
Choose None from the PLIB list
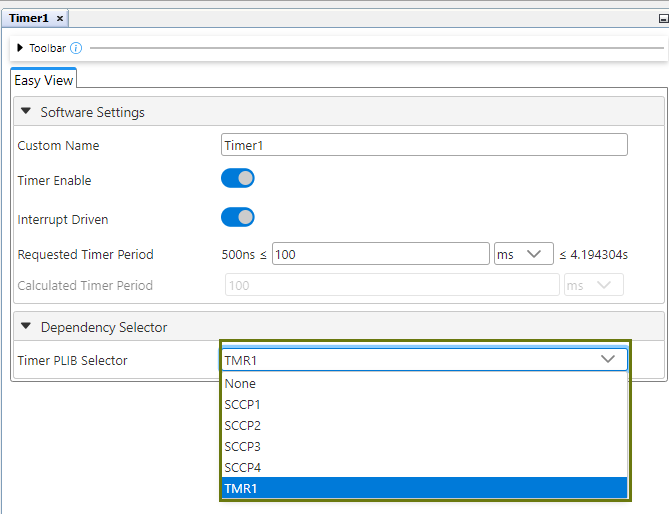click(424, 383)
